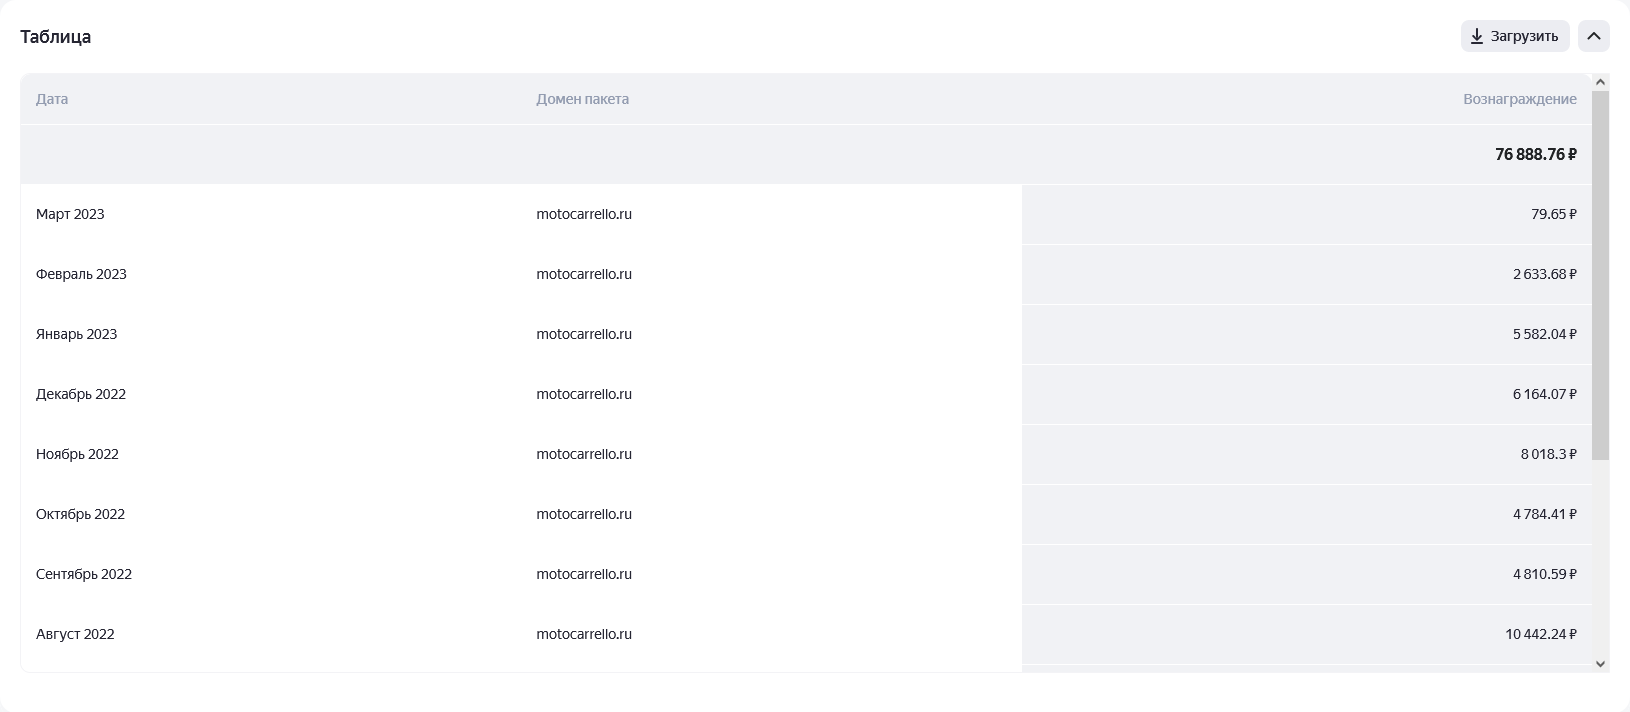Click the 79.65 ₽ reward value

tap(1554, 214)
